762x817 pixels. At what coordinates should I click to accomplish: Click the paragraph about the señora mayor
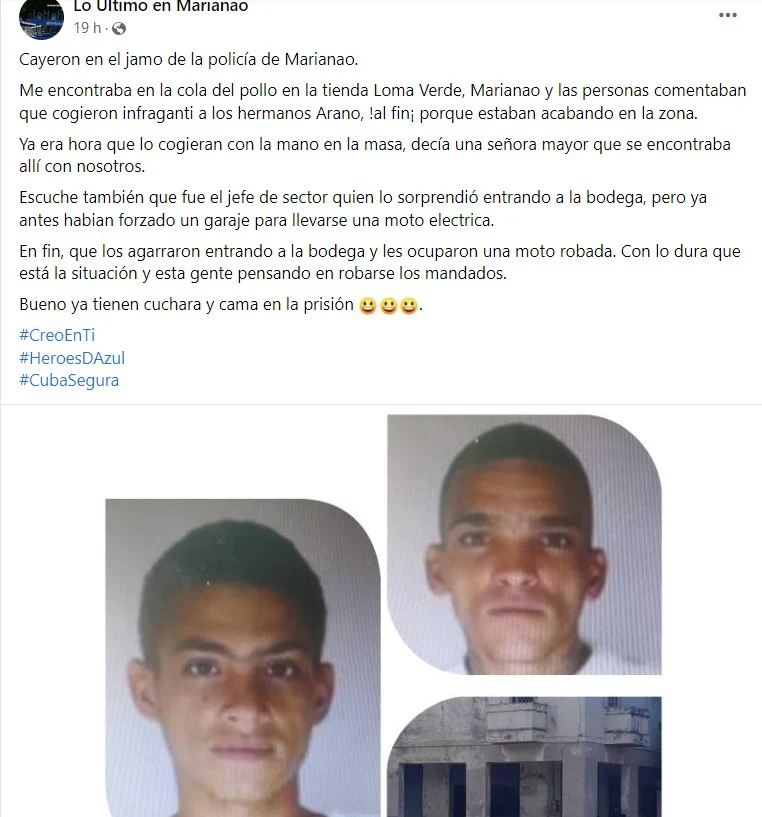(x=375, y=155)
